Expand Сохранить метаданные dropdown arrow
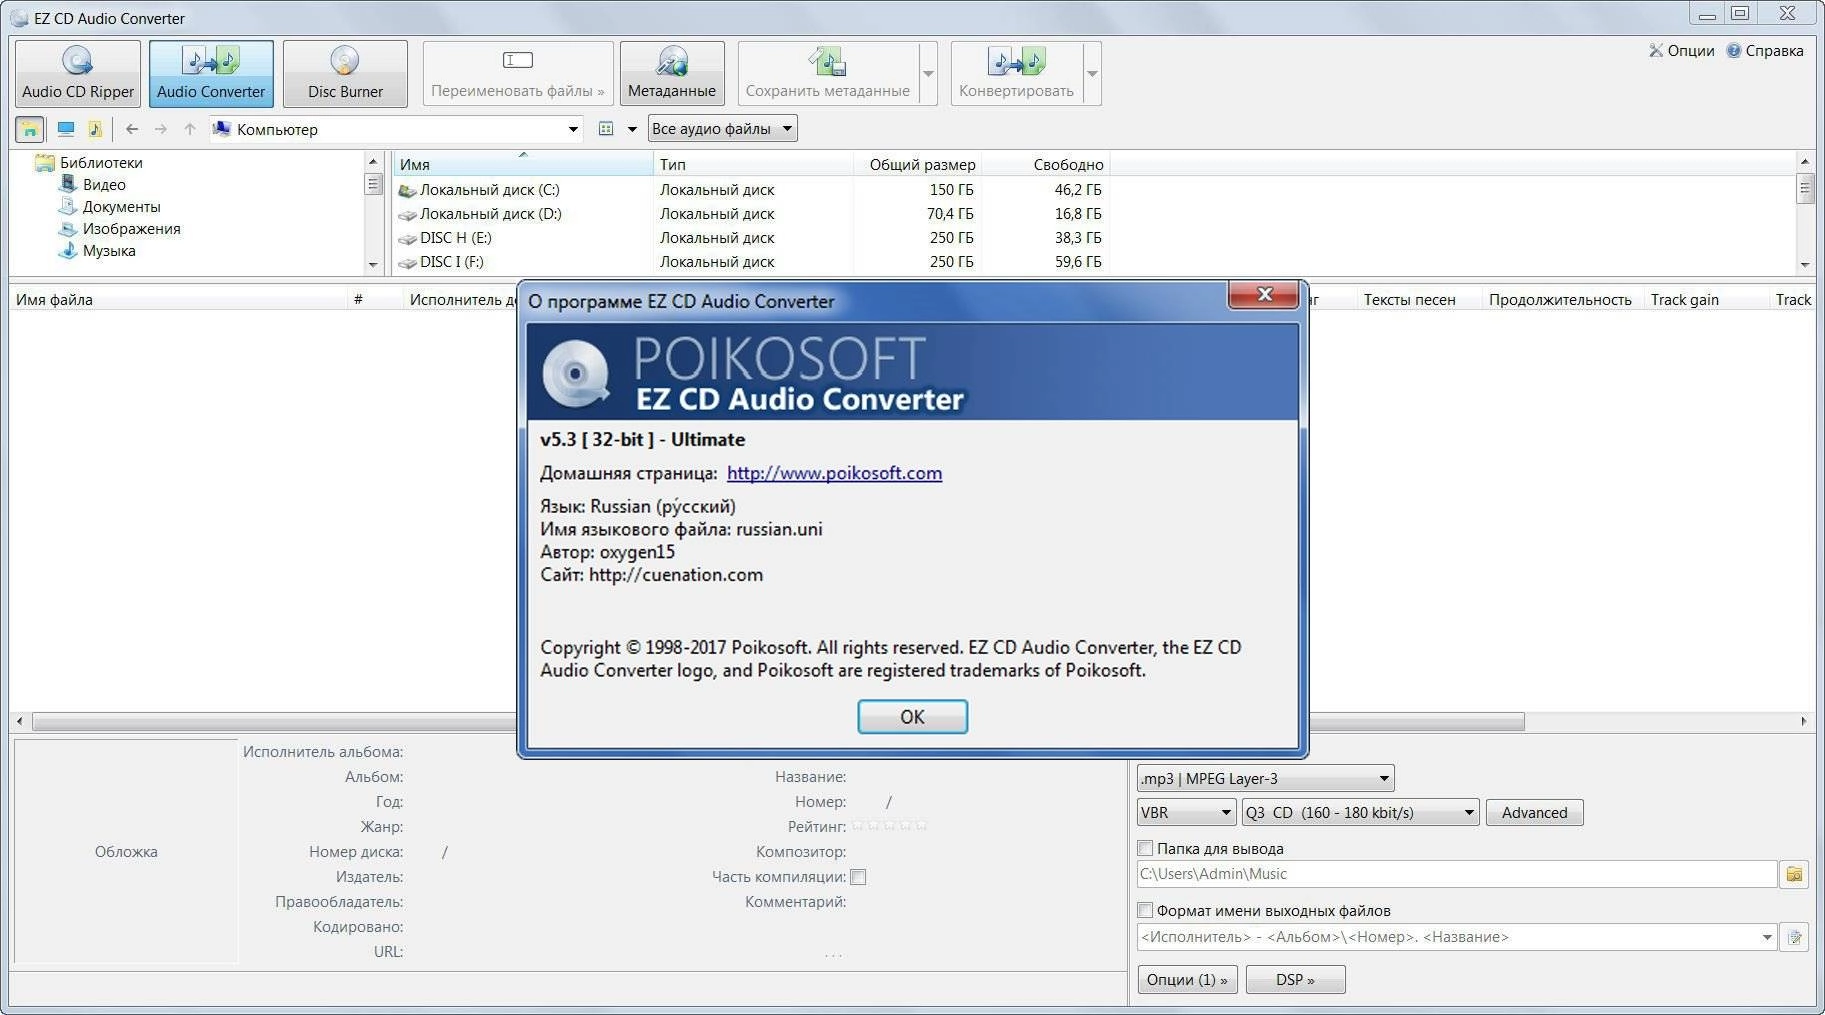 pos(928,74)
